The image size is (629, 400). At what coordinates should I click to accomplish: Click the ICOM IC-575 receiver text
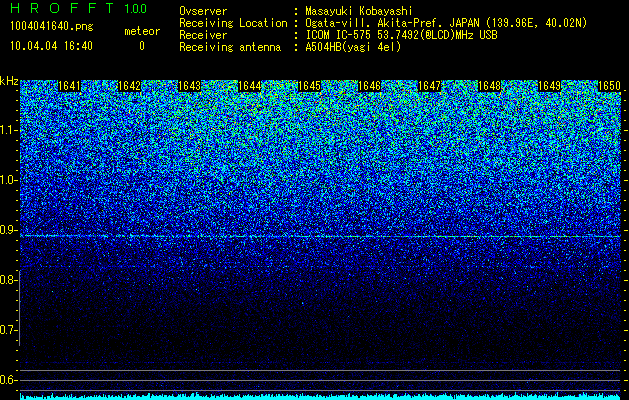point(401,35)
